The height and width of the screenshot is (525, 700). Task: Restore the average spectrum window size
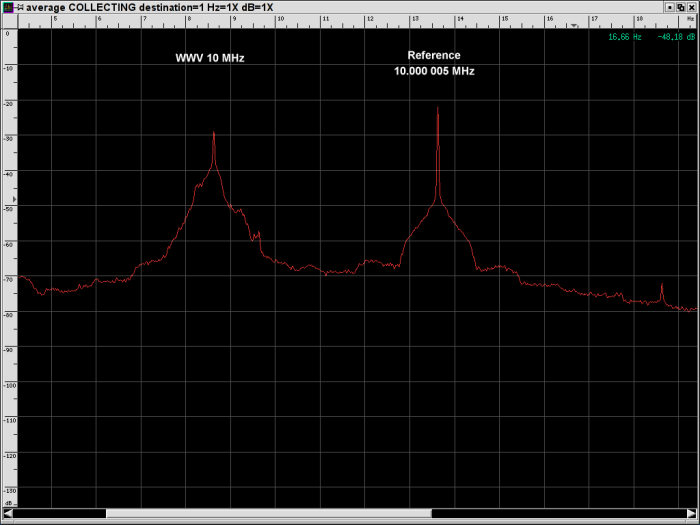point(680,7)
